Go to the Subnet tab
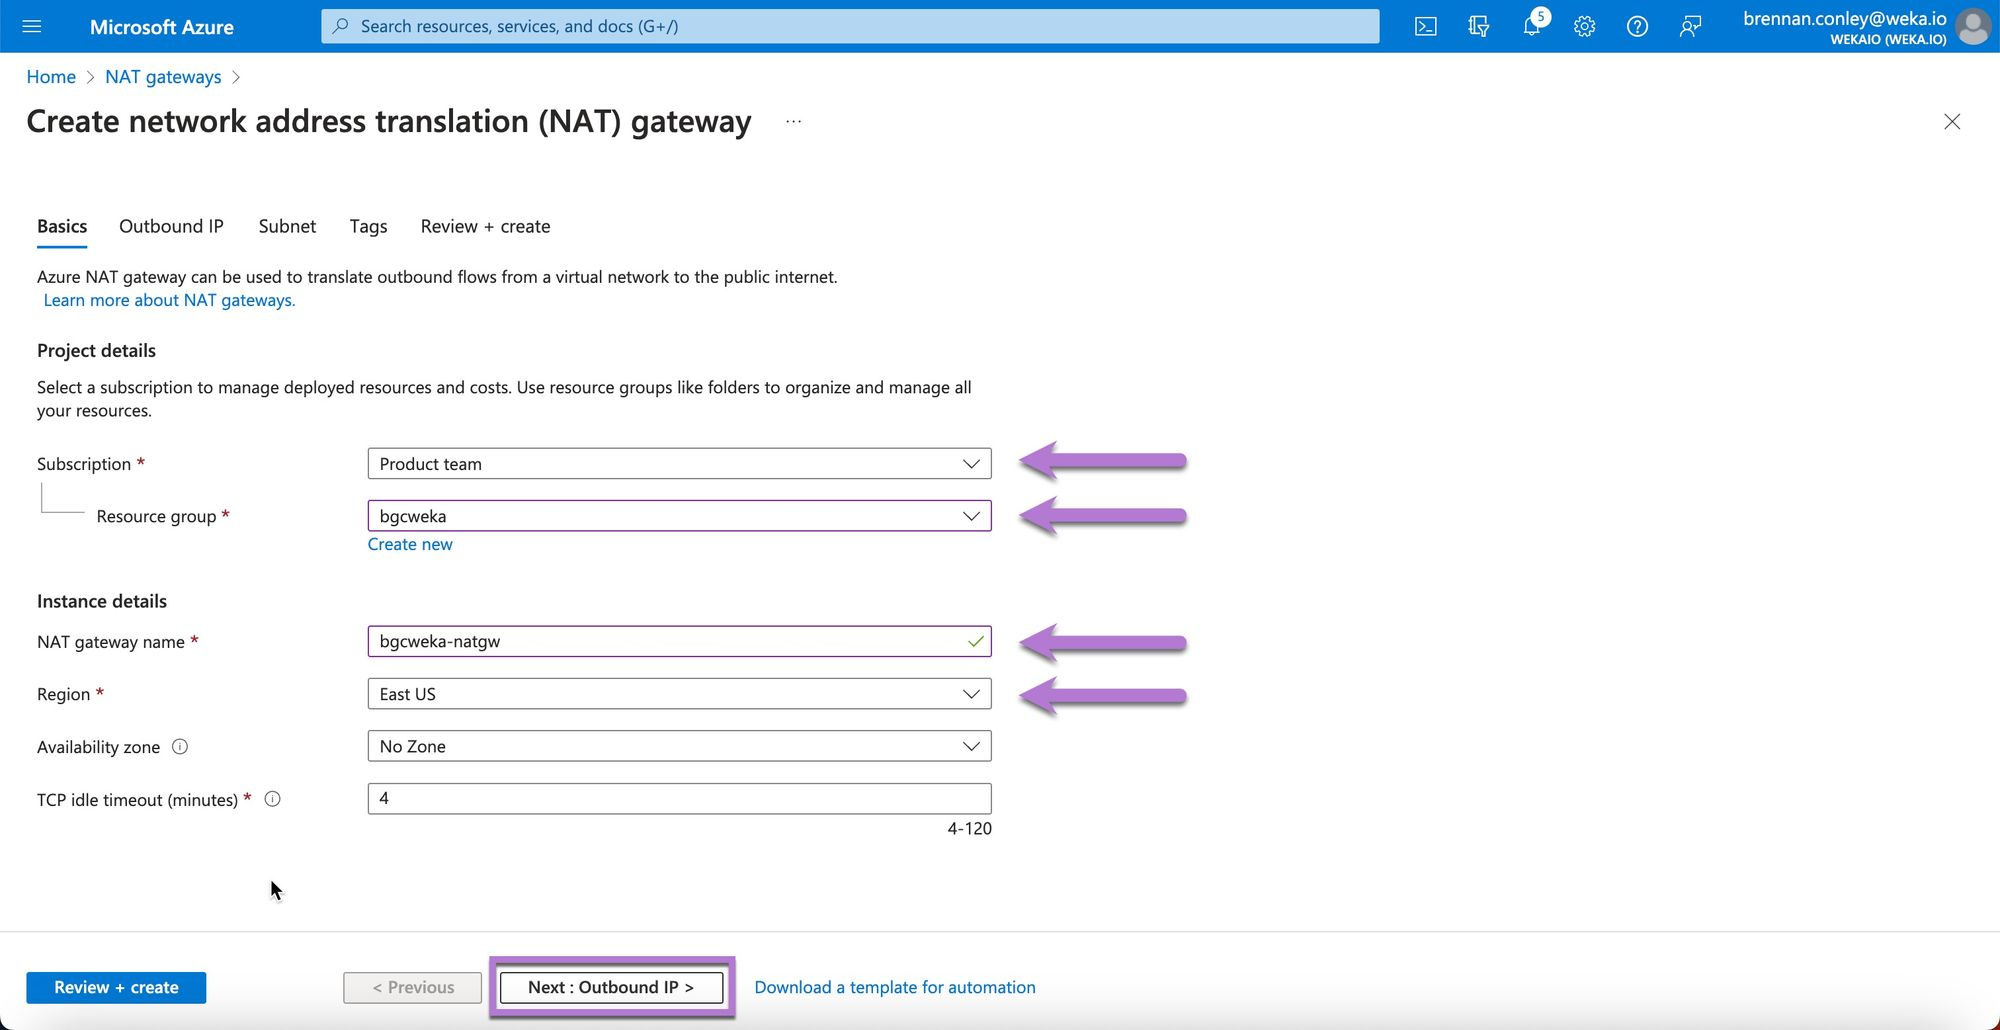Viewport: 2000px width, 1030px height. point(287,226)
